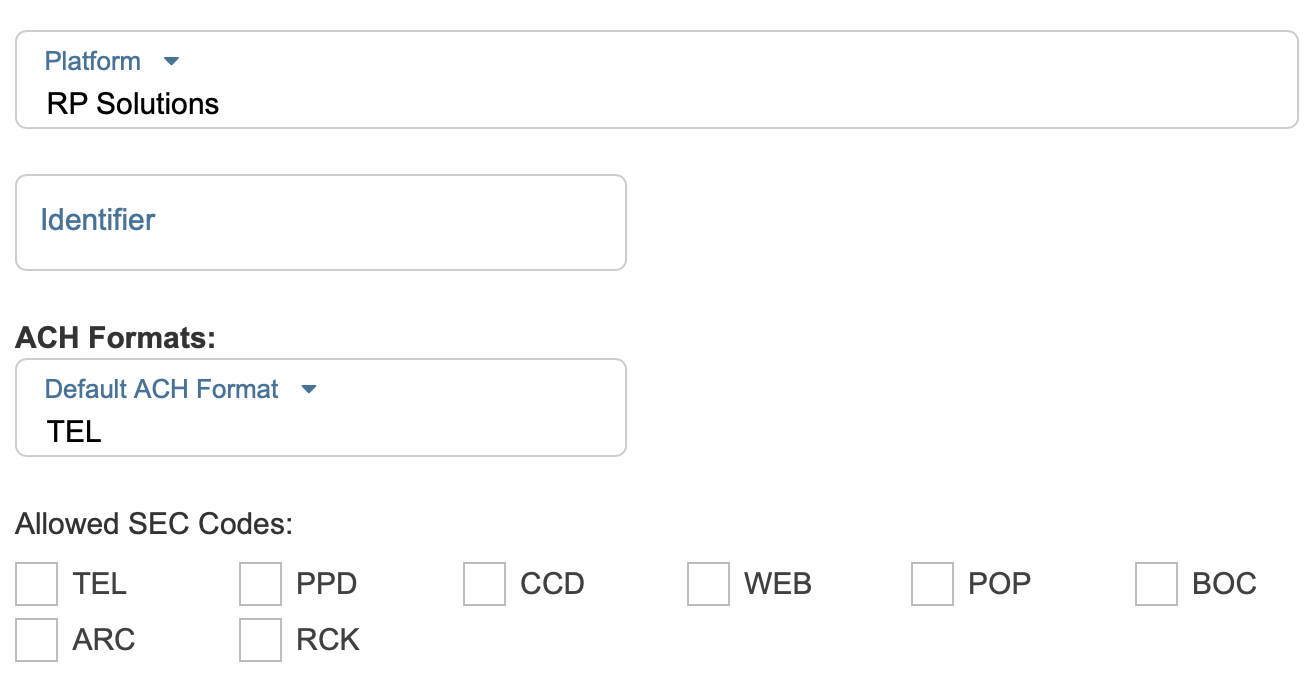Click the BOC label text
The width and height of the screenshot is (1314, 686).
click(x=1224, y=584)
